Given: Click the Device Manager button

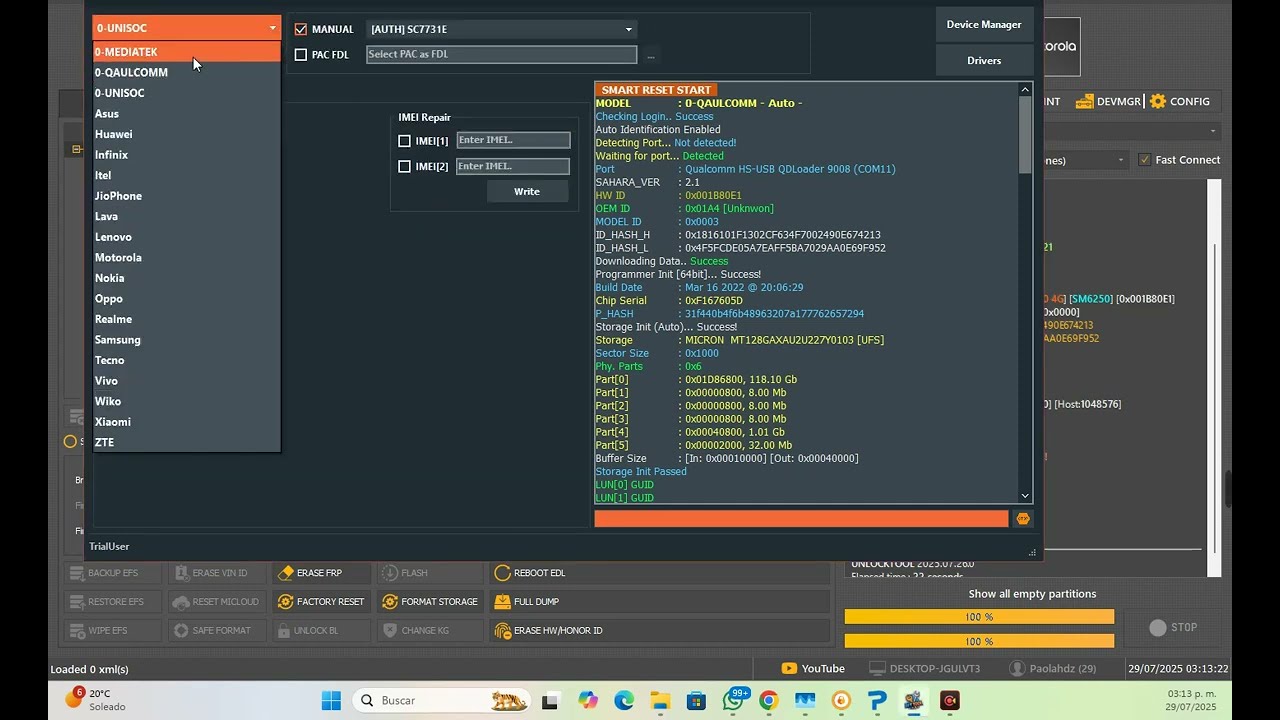Looking at the screenshot, I should click(984, 24).
